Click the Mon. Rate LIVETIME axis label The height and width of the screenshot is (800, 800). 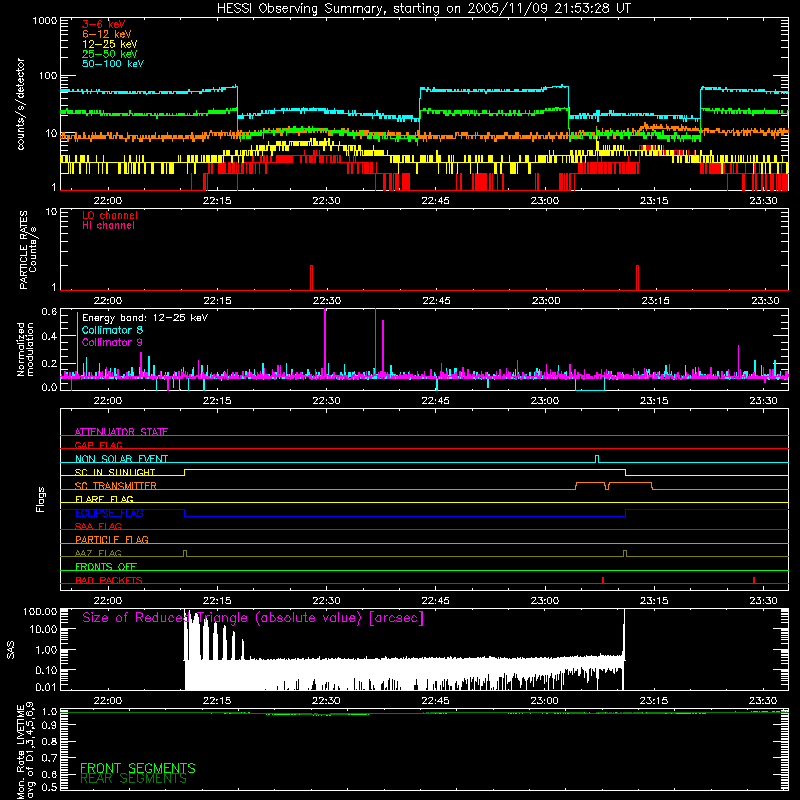[x=25, y=751]
